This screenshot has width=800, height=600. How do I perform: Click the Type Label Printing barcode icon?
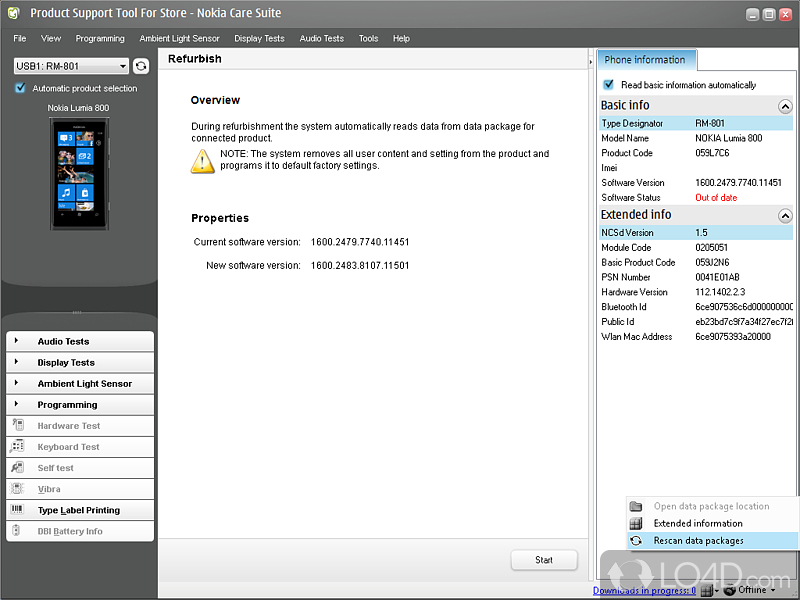[18, 510]
